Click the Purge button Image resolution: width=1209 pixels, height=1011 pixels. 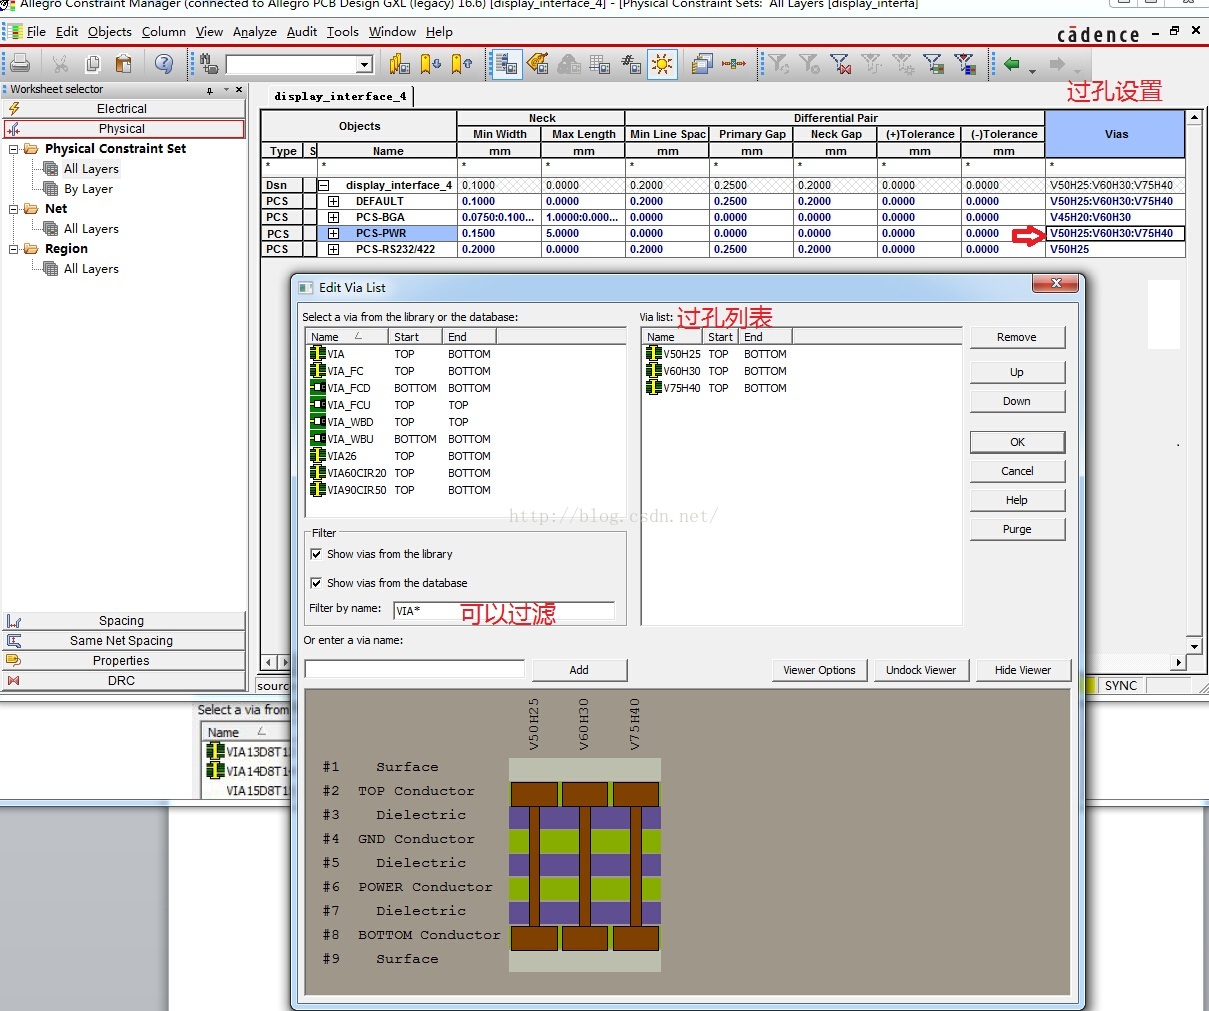pos(1017,529)
